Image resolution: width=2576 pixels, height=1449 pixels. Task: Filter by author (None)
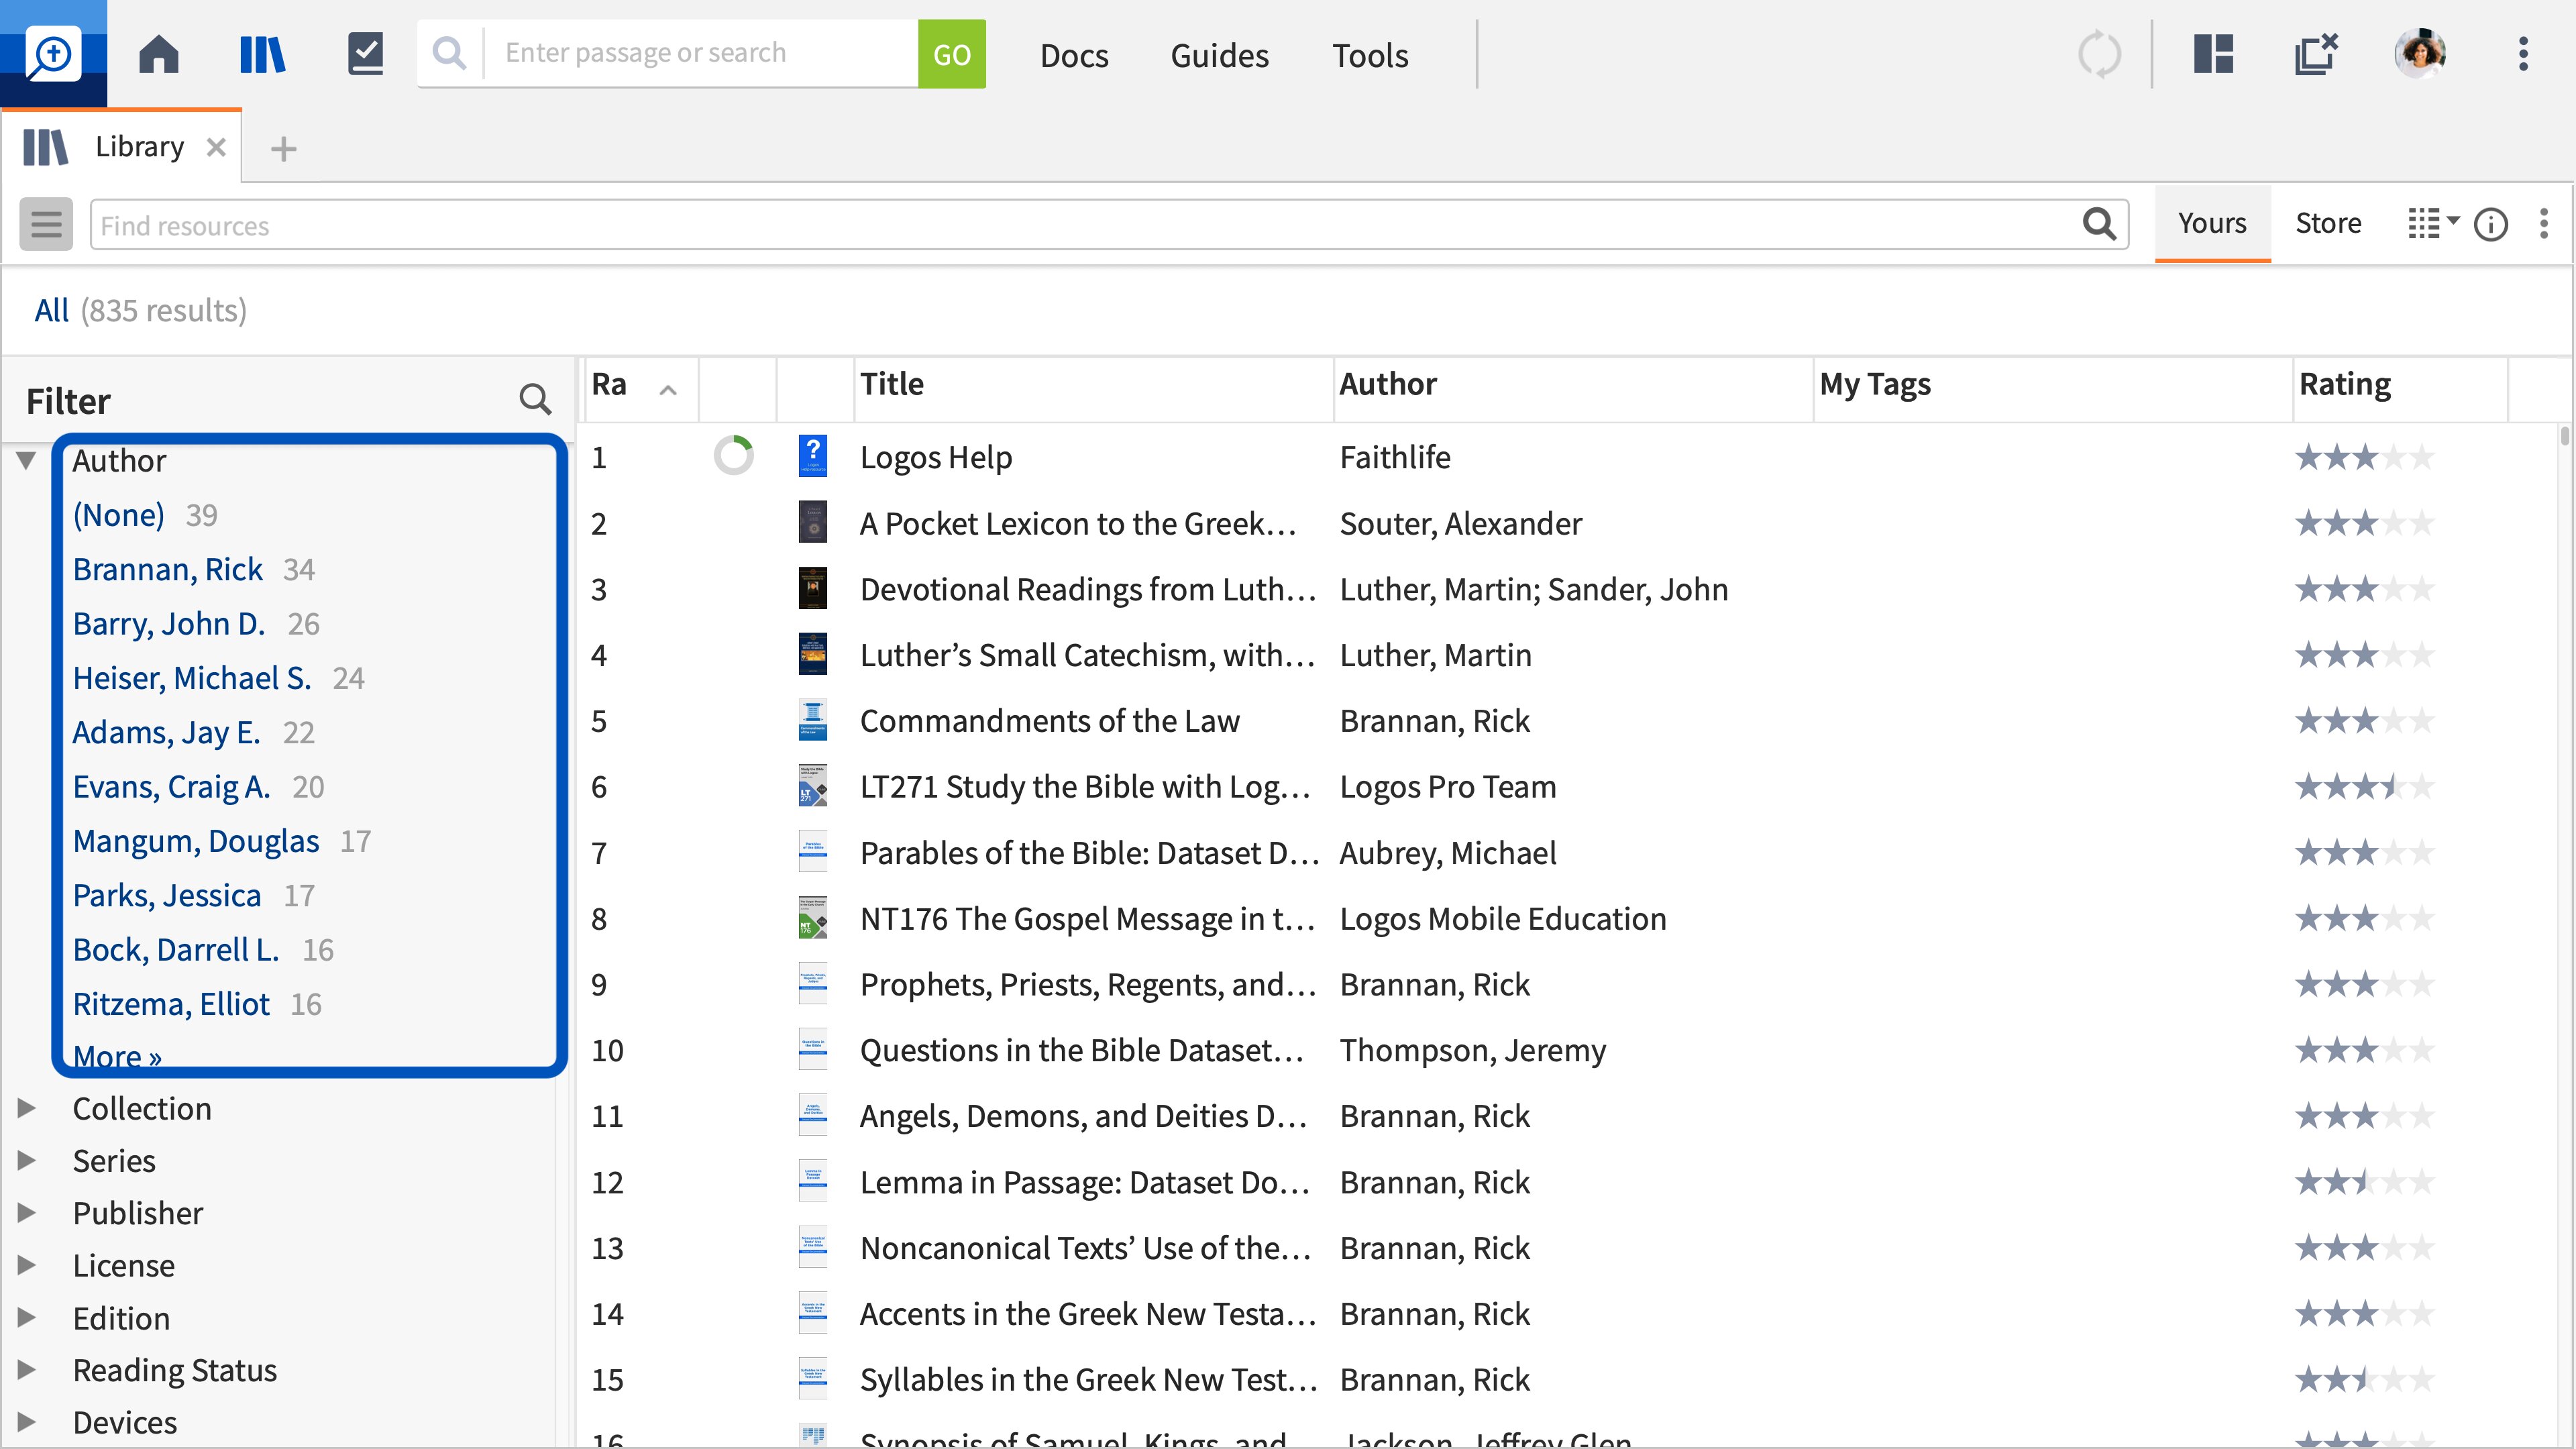[x=118, y=515]
